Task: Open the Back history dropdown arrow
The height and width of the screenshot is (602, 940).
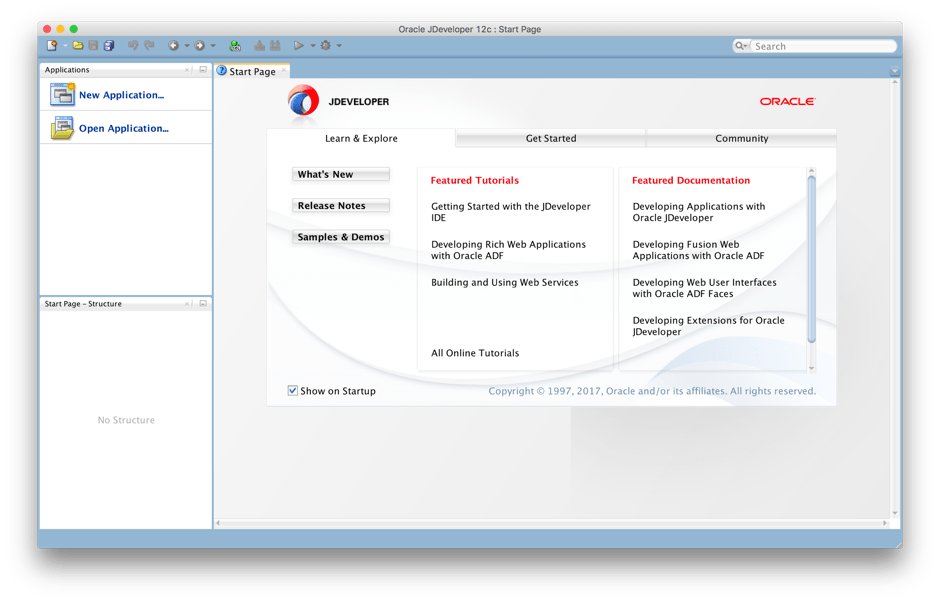Action: (x=186, y=46)
